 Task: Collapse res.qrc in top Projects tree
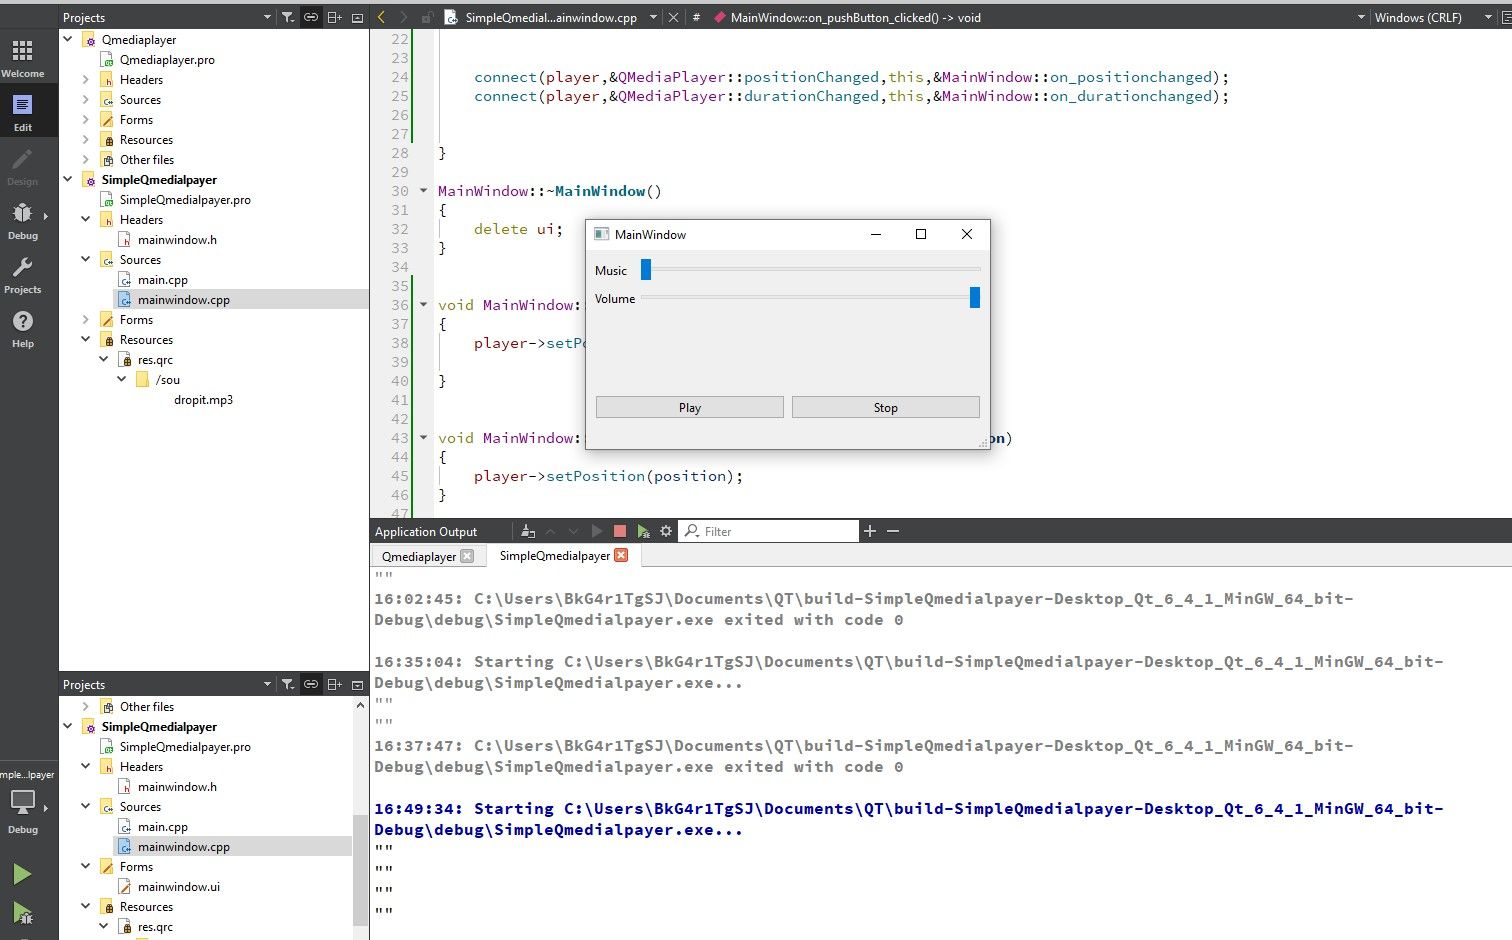tap(104, 359)
